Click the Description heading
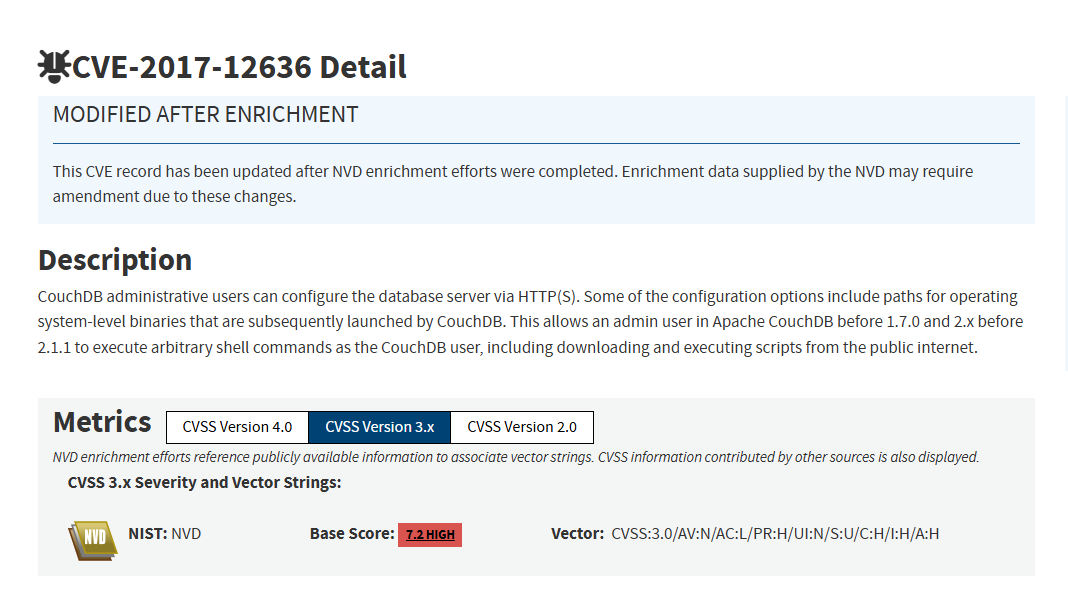 coord(115,260)
